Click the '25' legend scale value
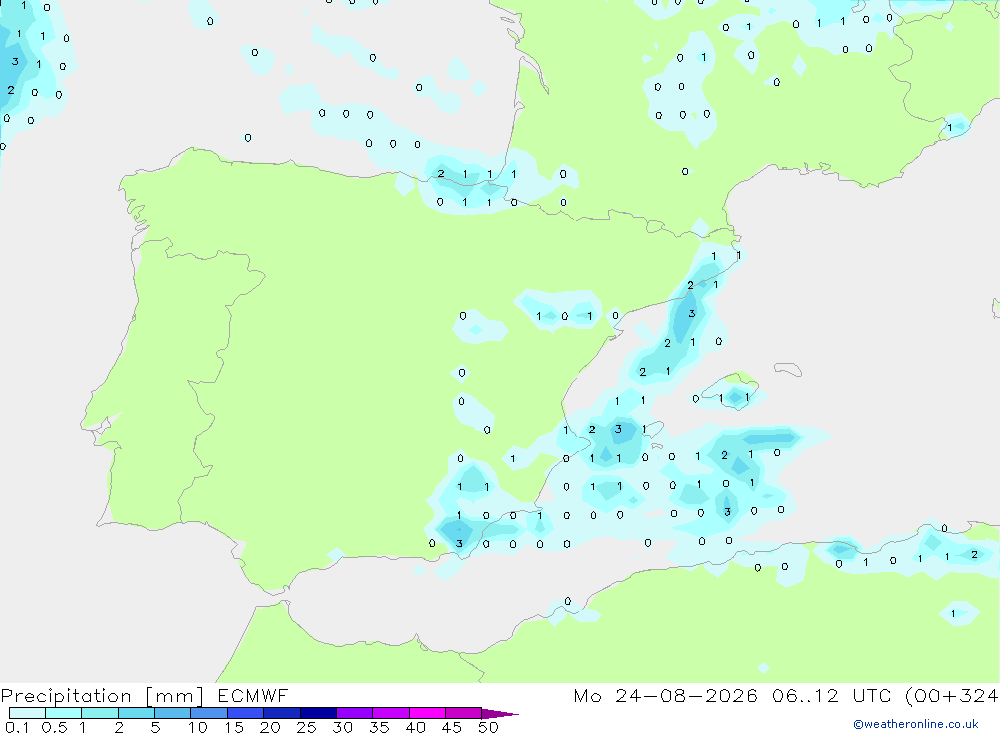The width and height of the screenshot is (1000, 733). 306,727
